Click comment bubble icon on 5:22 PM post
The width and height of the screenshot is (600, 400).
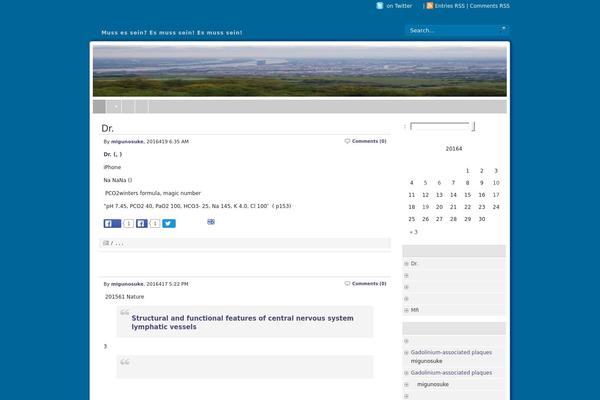coord(347,284)
